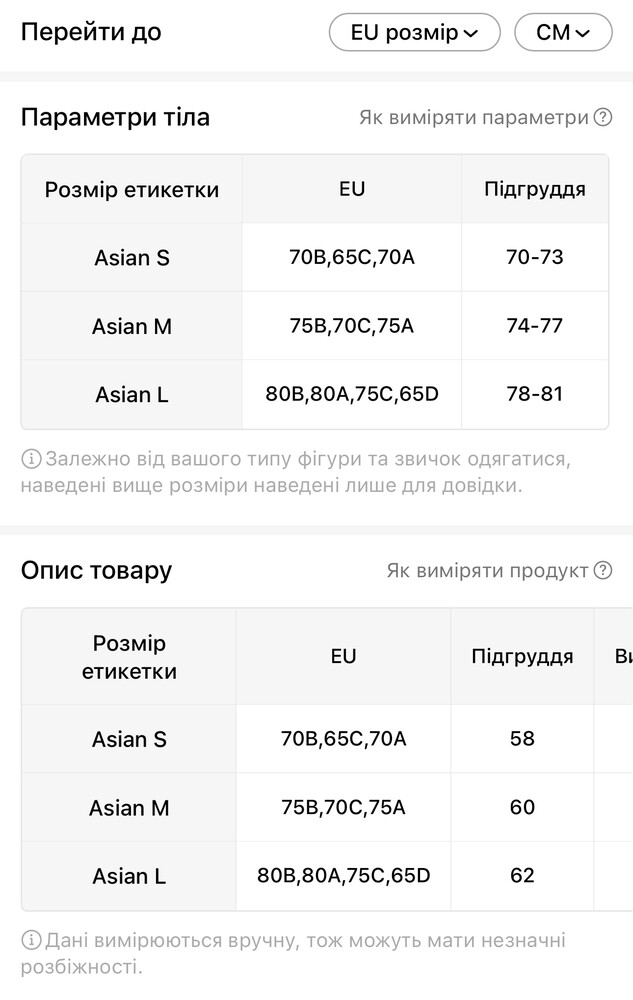Click the info icon before Залежно від вашого note
Screen dimensions: 633x1000
[31, 460]
